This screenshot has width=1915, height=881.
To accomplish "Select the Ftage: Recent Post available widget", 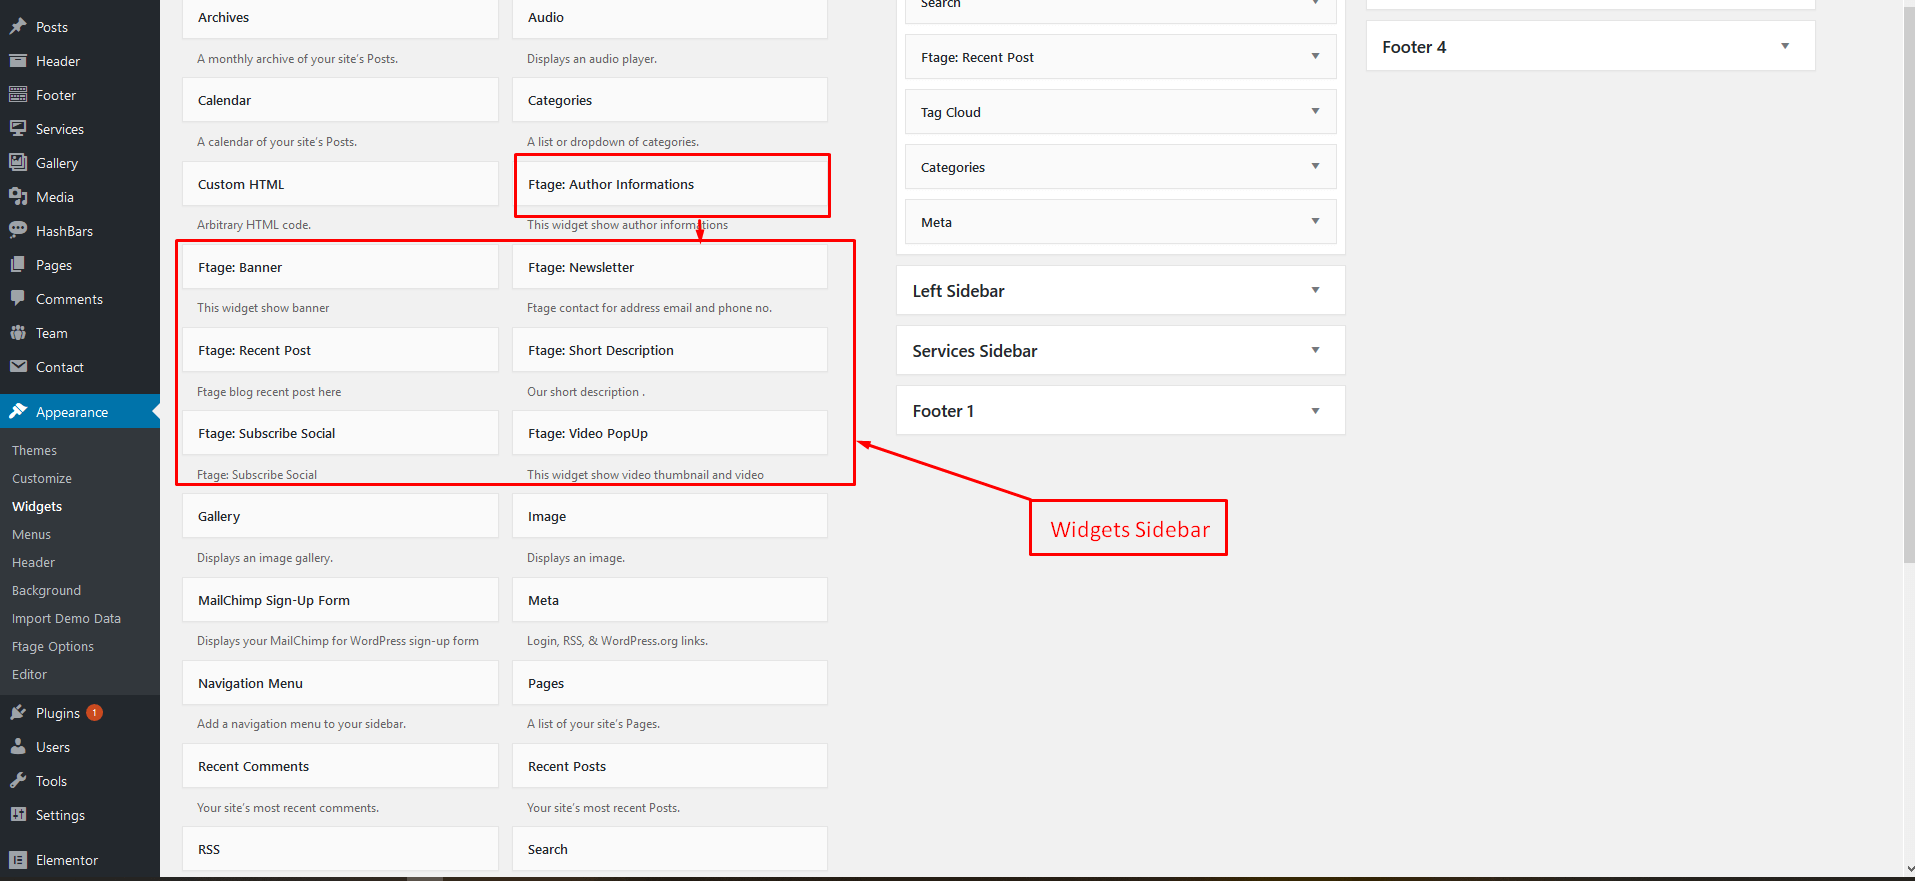I will point(340,350).
